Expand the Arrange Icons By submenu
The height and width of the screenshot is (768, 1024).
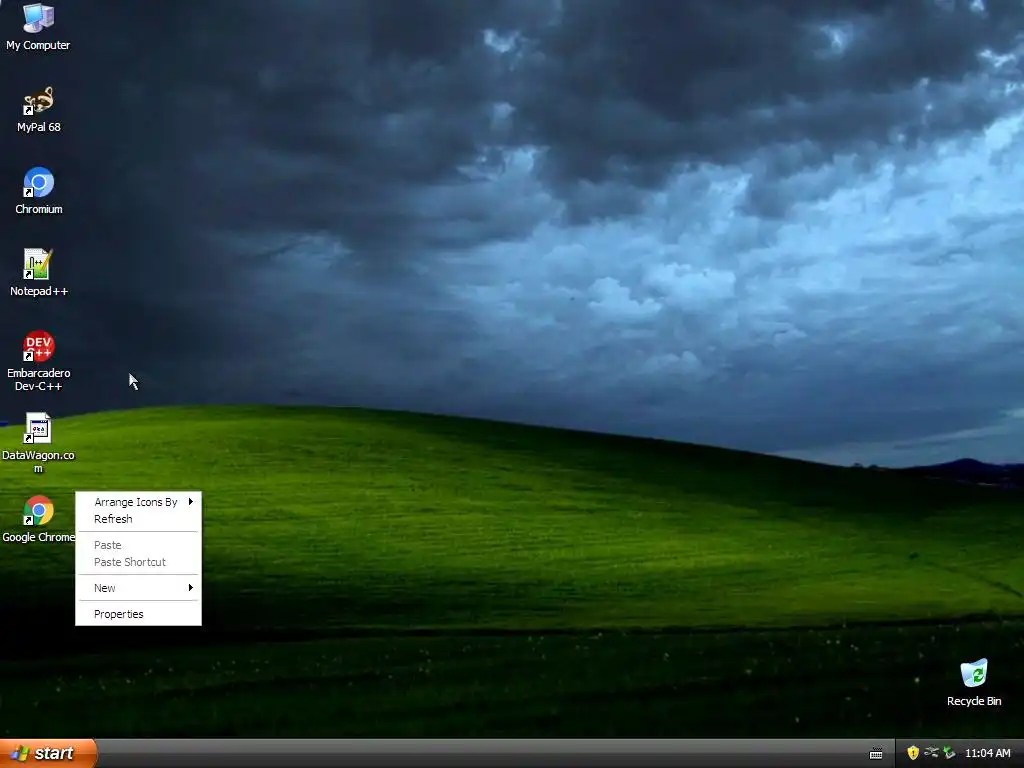coord(138,502)
